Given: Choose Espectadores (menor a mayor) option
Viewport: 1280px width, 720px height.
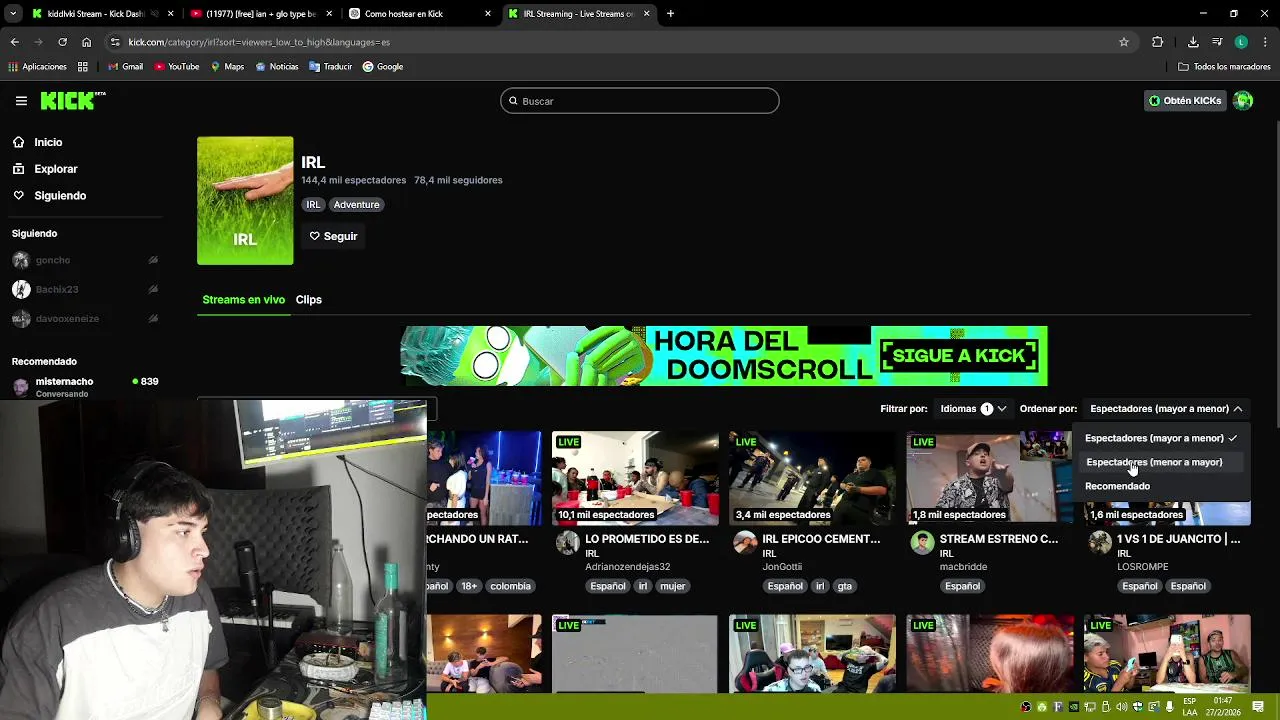Looking at the screenshot, I should tap(1161, 462).
